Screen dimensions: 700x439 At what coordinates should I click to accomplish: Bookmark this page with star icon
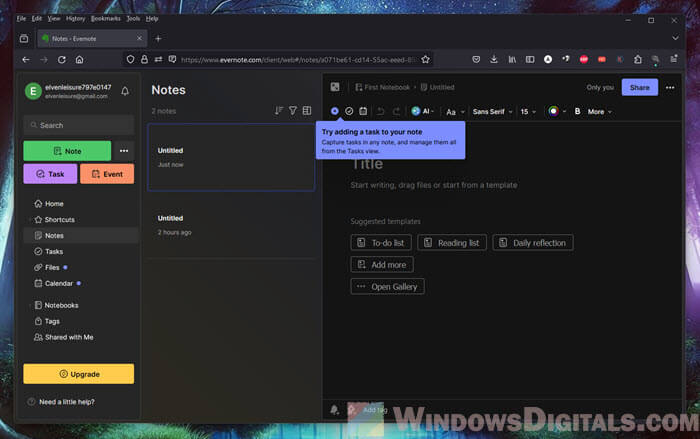click(425, 59)
